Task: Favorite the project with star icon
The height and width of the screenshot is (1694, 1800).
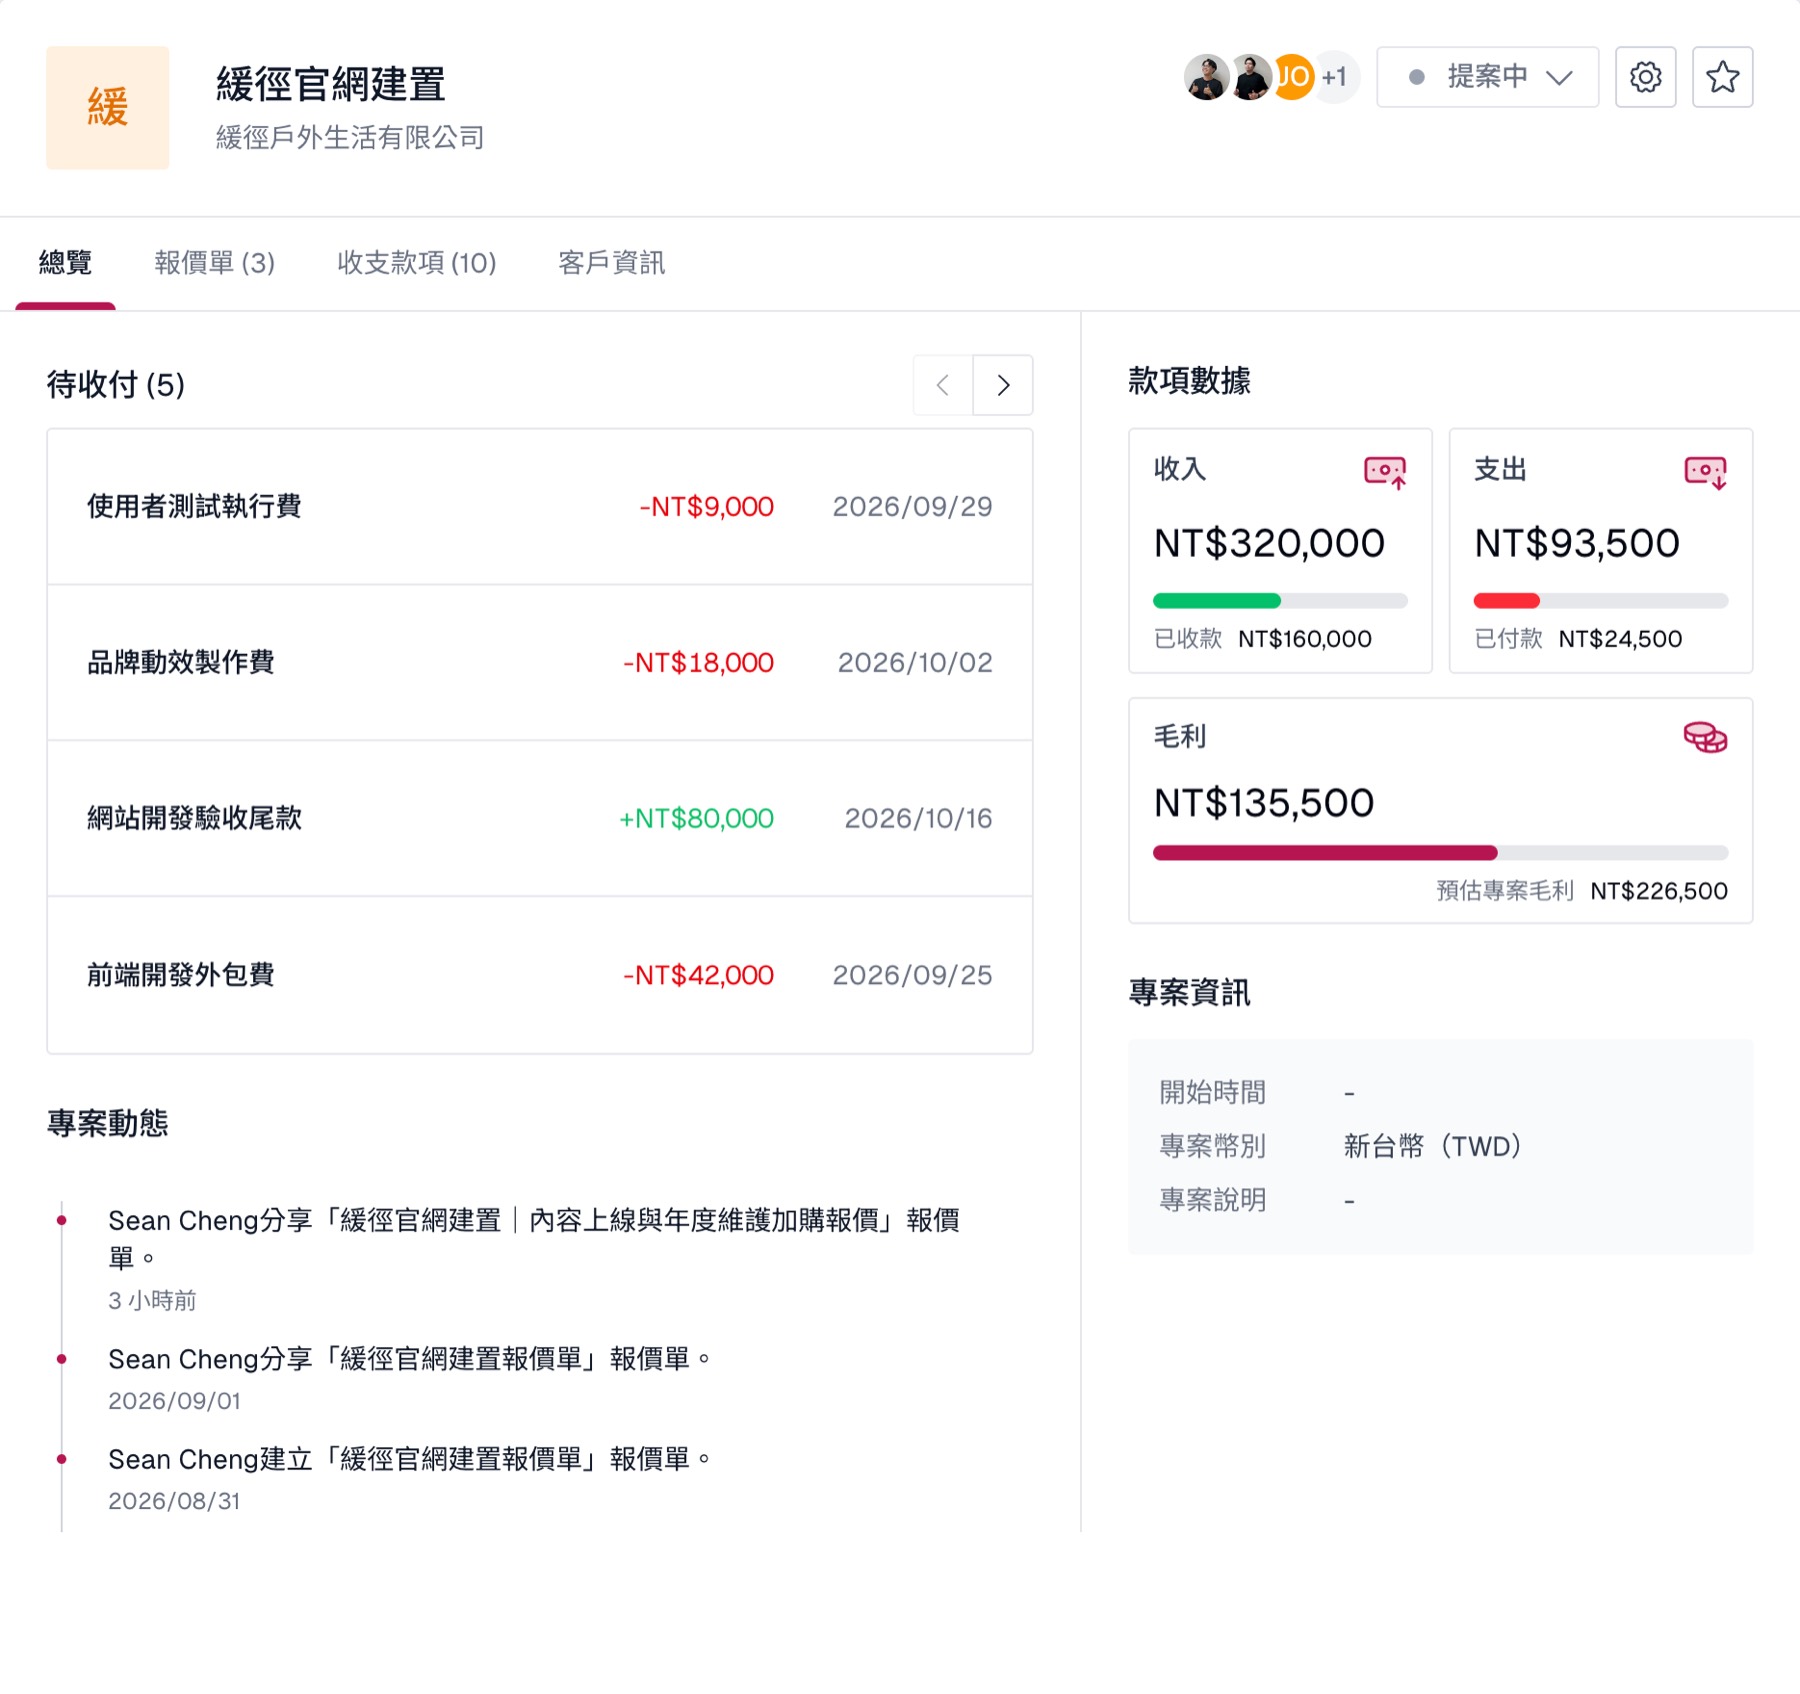Action: (x=1722, y=77)
